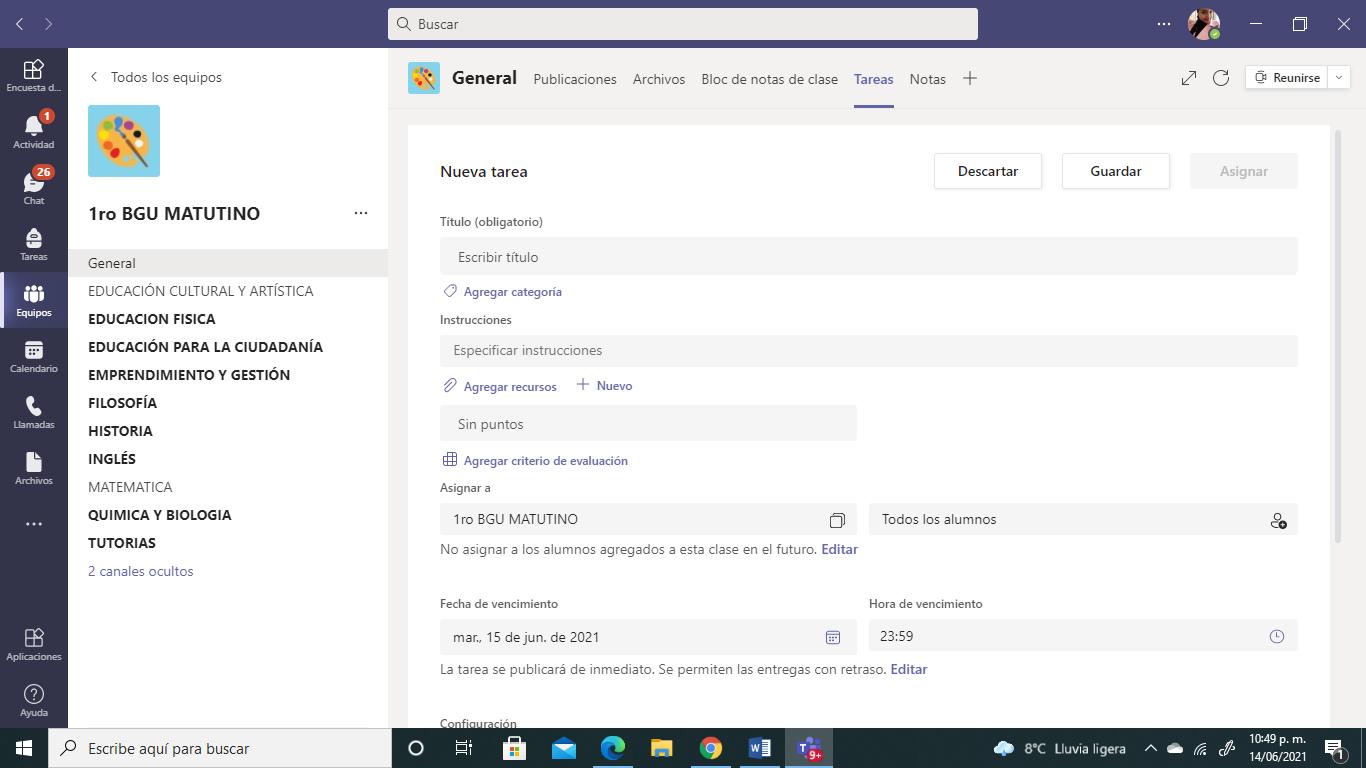The height and width of the screenshot is (768, 1366).
Task: Click Especificar instrucciones field
Action: (869, 350)
